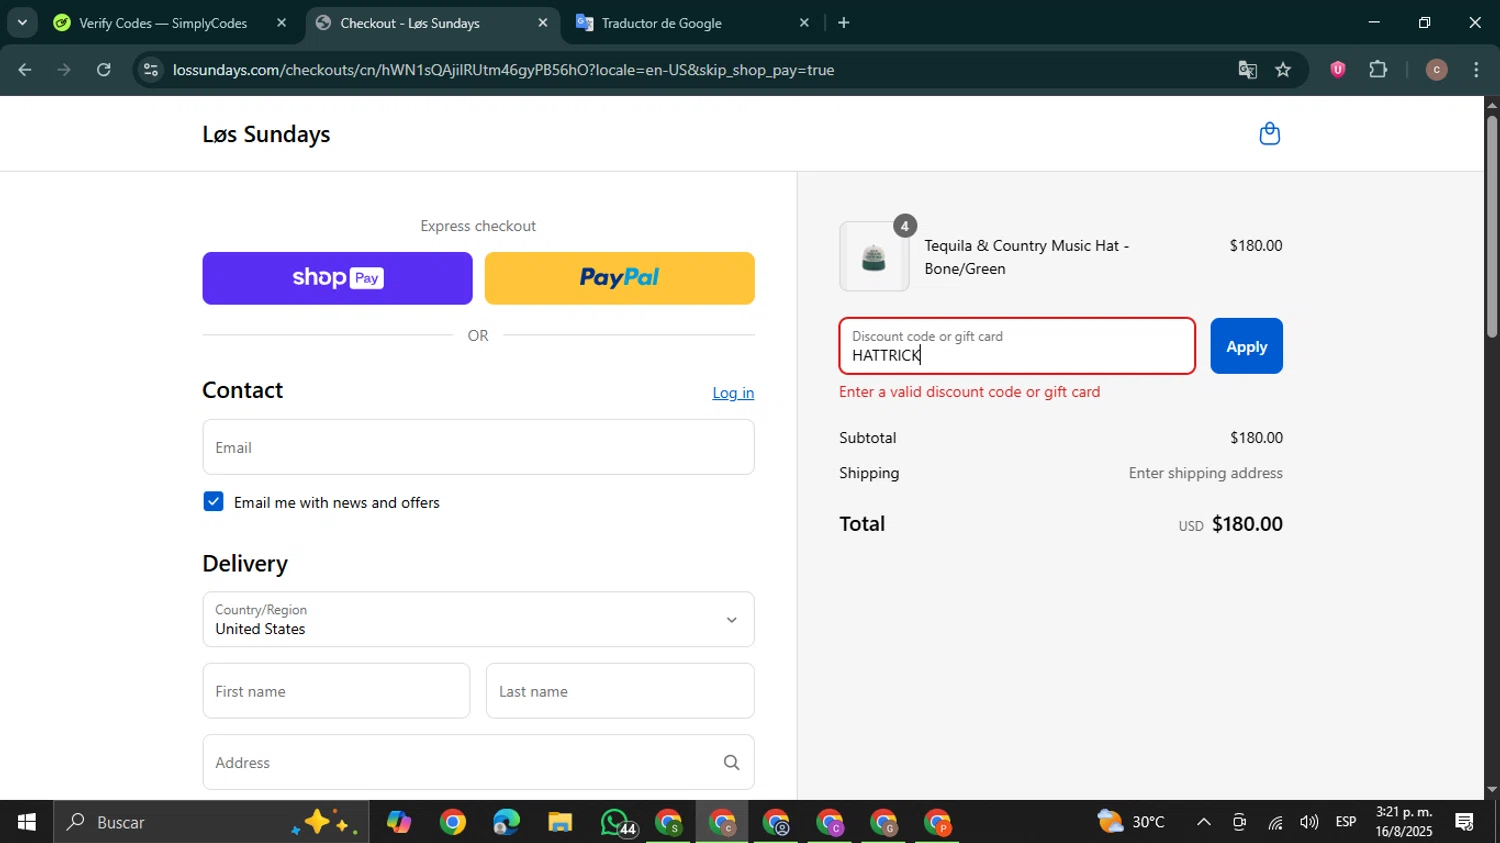Open Chrome three-dot menu

[x=1476, y=70]
